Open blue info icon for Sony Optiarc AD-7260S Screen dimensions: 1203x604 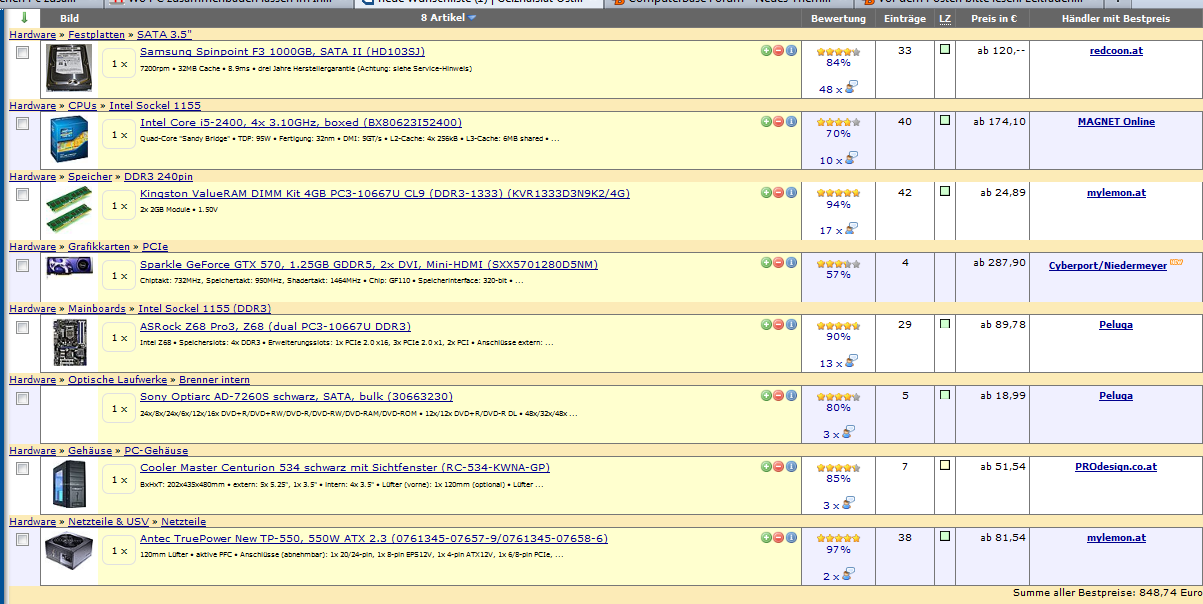(x=791, y=395)
